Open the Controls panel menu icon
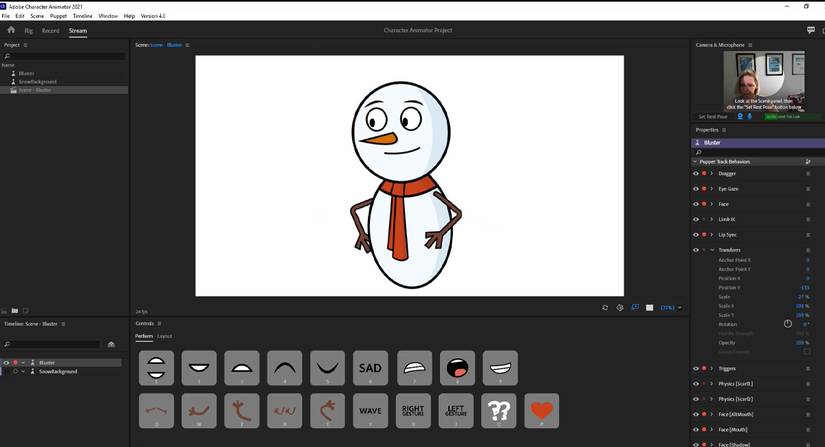This screenshot has width=825, height=447. (x=159, y=323)
